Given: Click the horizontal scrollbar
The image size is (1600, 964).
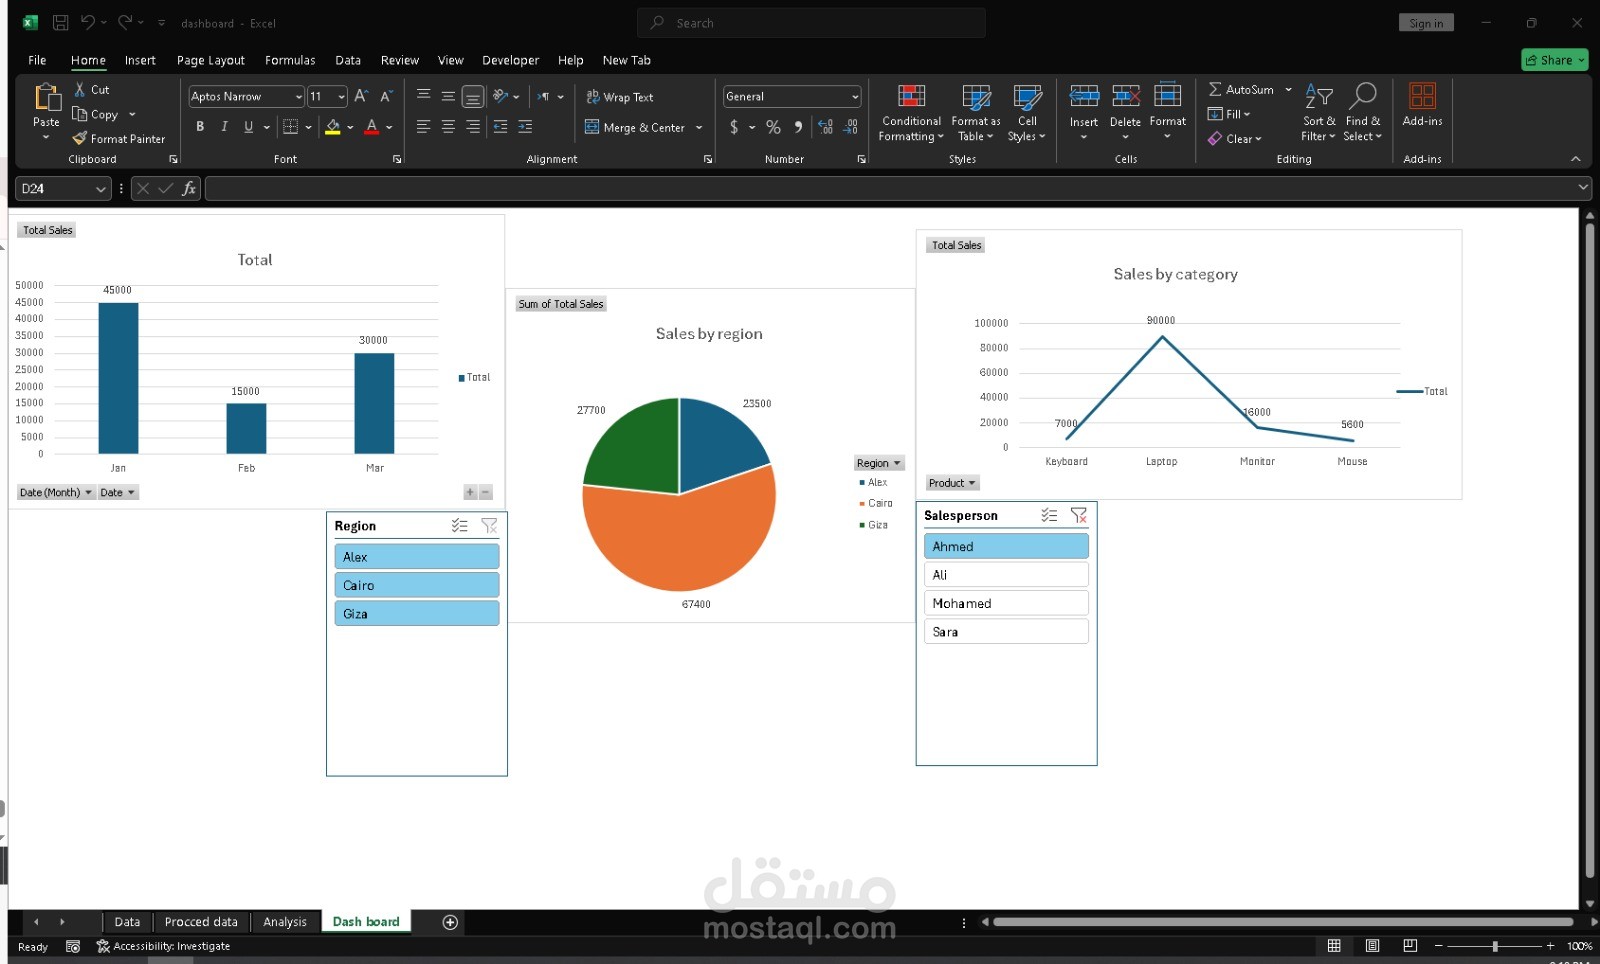Looking at the screenshot, I should point(1283,922).
